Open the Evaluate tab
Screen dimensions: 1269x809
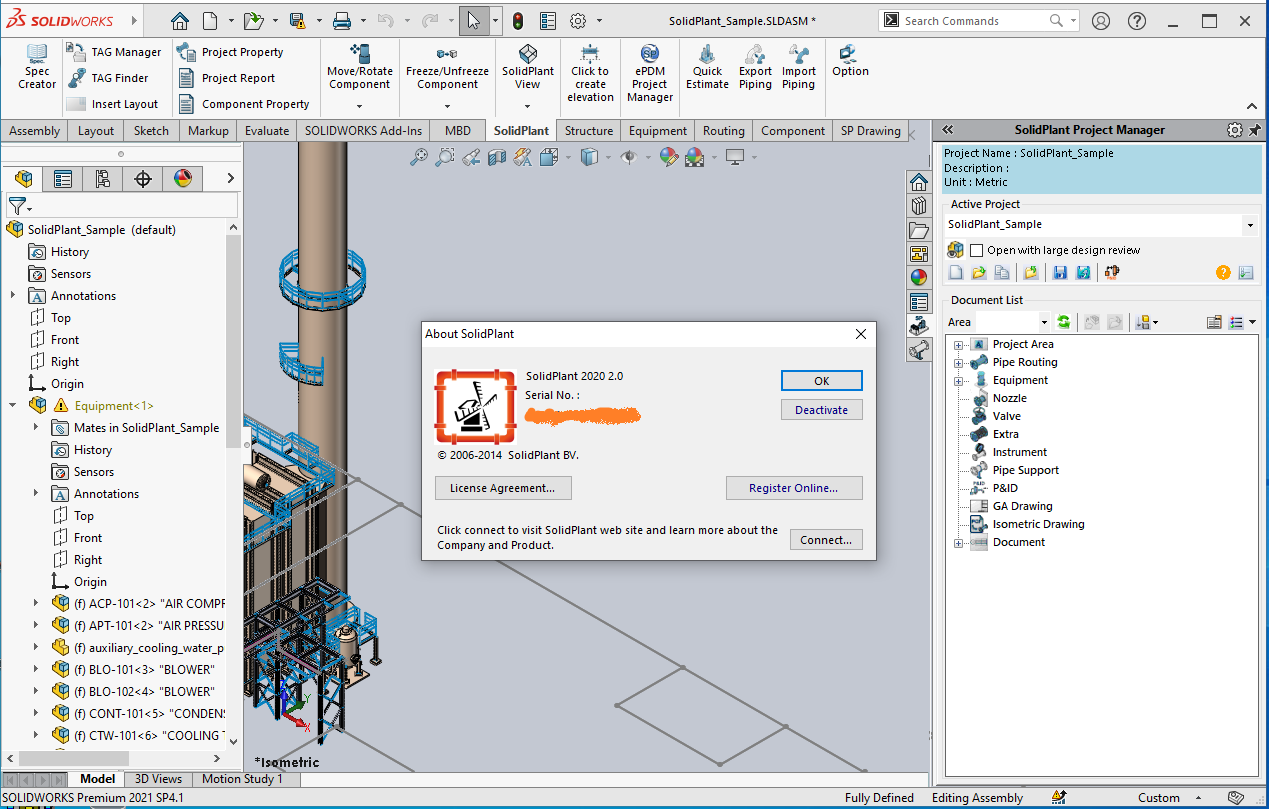267,131
